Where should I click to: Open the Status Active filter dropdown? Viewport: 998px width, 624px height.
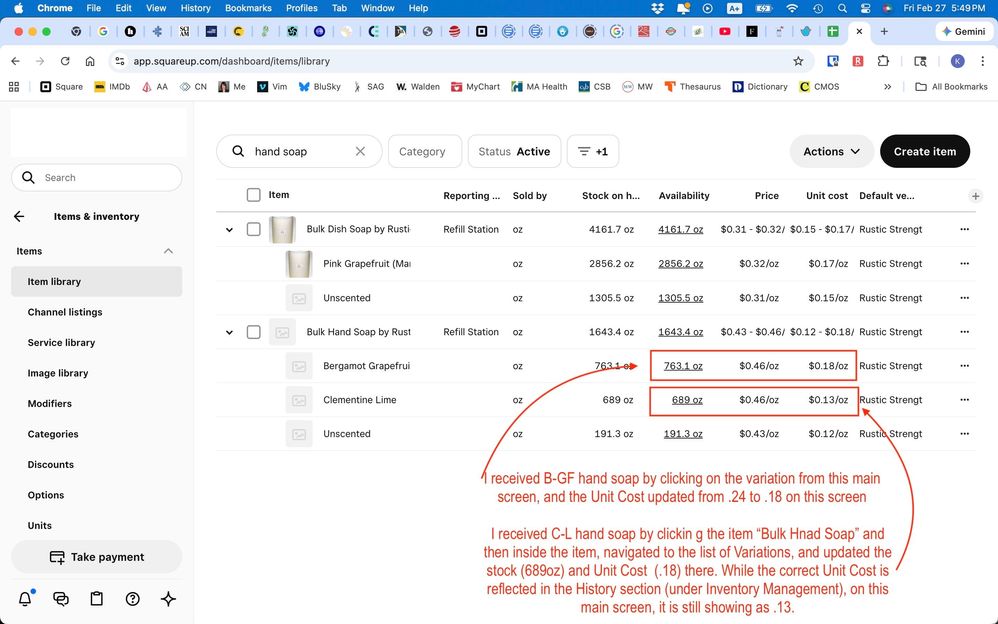click(514, 152)
